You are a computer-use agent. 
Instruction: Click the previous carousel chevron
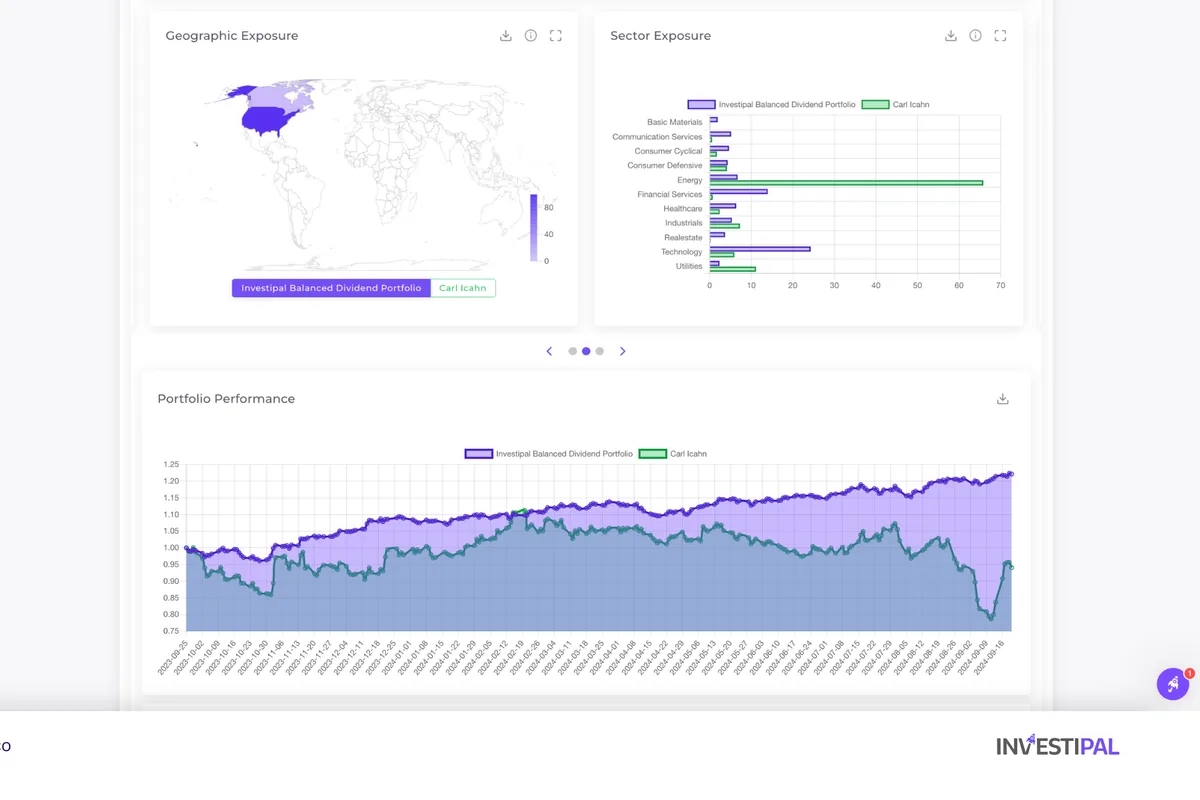[549, 351]
